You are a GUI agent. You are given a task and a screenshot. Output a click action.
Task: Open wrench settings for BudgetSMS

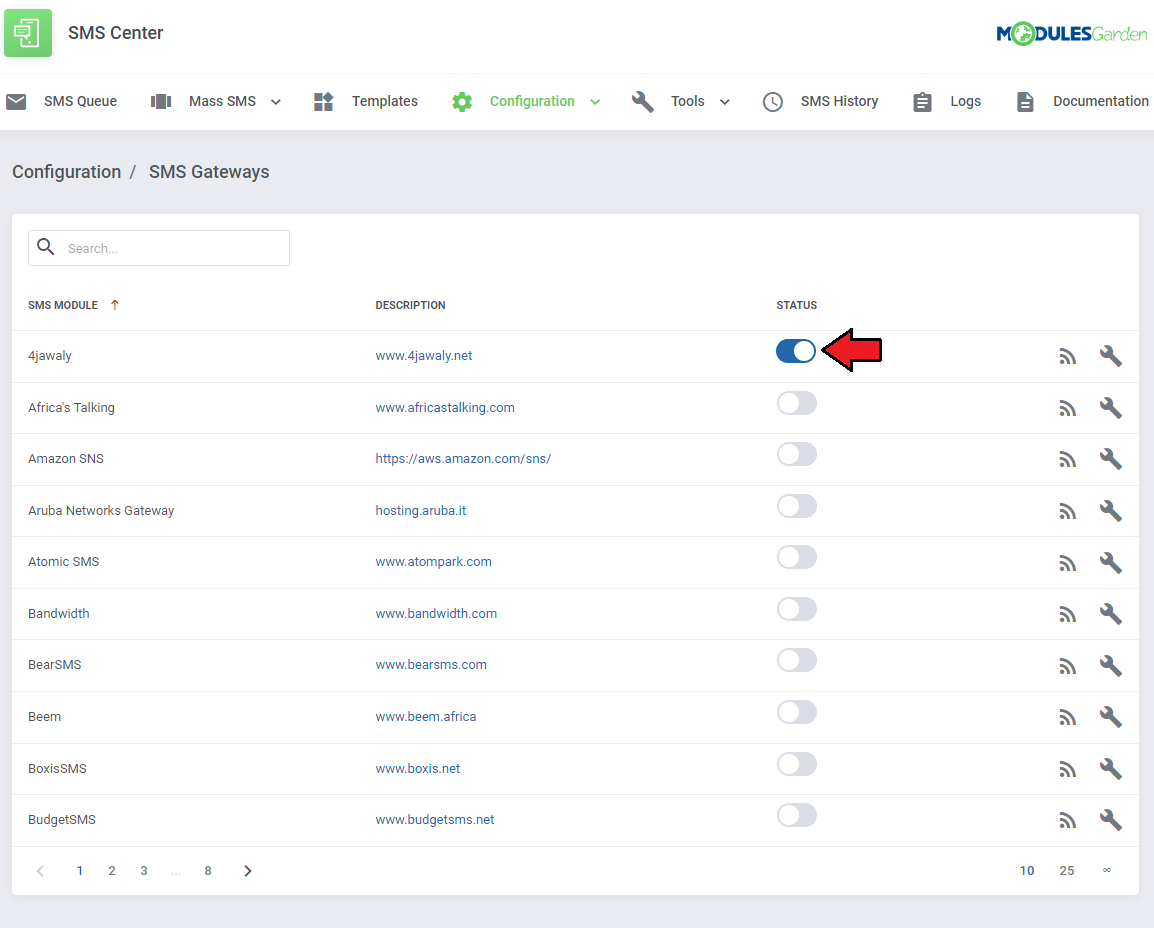pos(1111,820)
